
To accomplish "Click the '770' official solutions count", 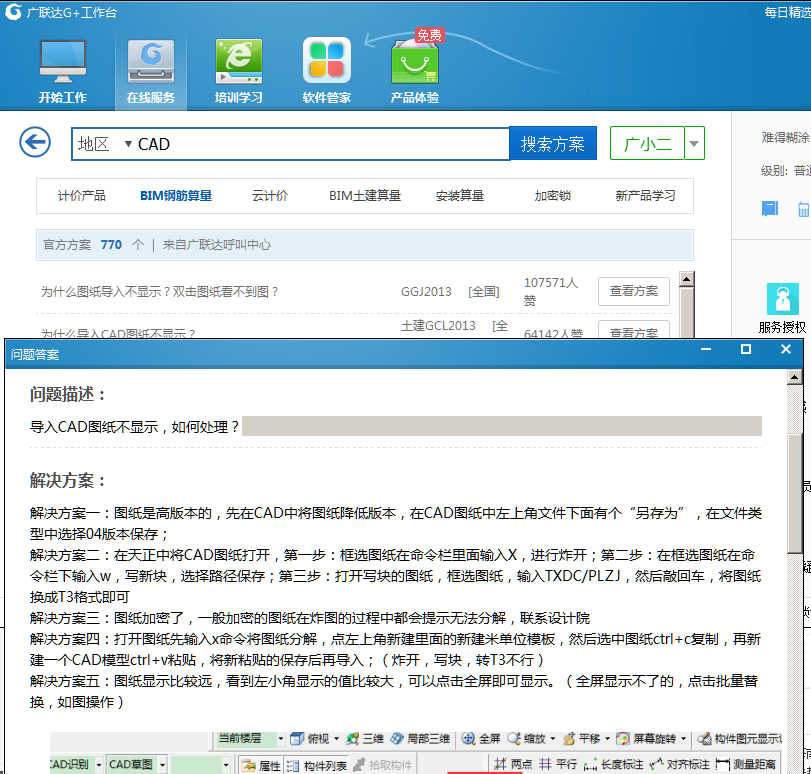I will (111, 245).
